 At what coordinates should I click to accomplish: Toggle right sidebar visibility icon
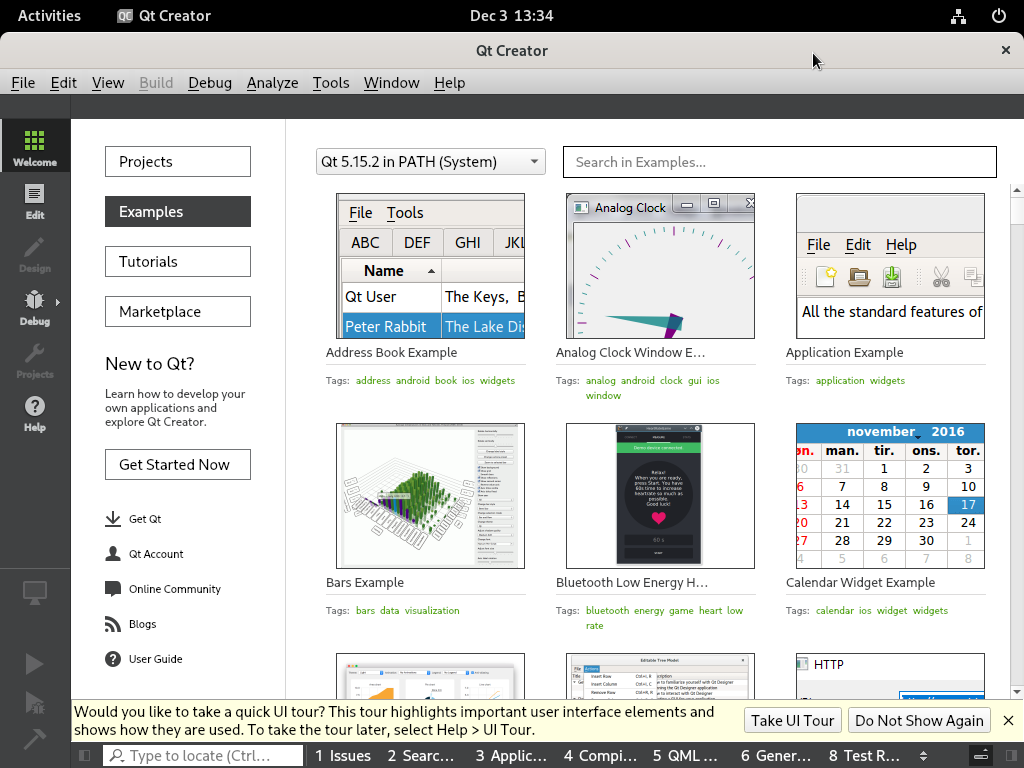point(1012,756)
